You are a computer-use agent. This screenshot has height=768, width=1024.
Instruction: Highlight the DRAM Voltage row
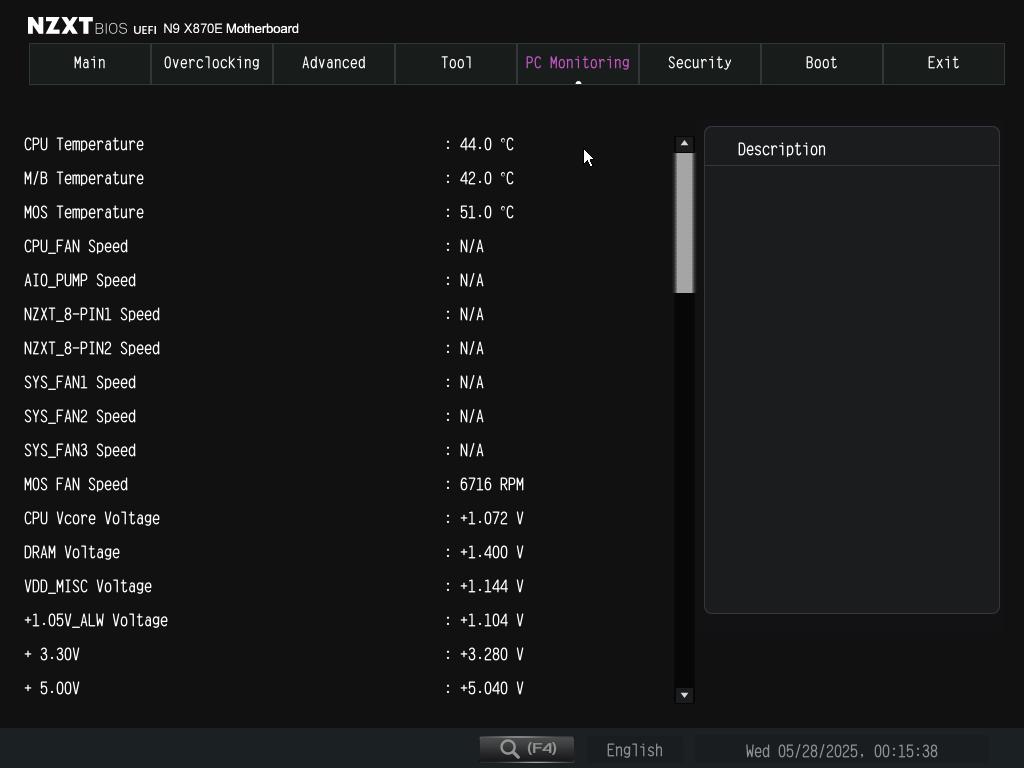(72, 553)
